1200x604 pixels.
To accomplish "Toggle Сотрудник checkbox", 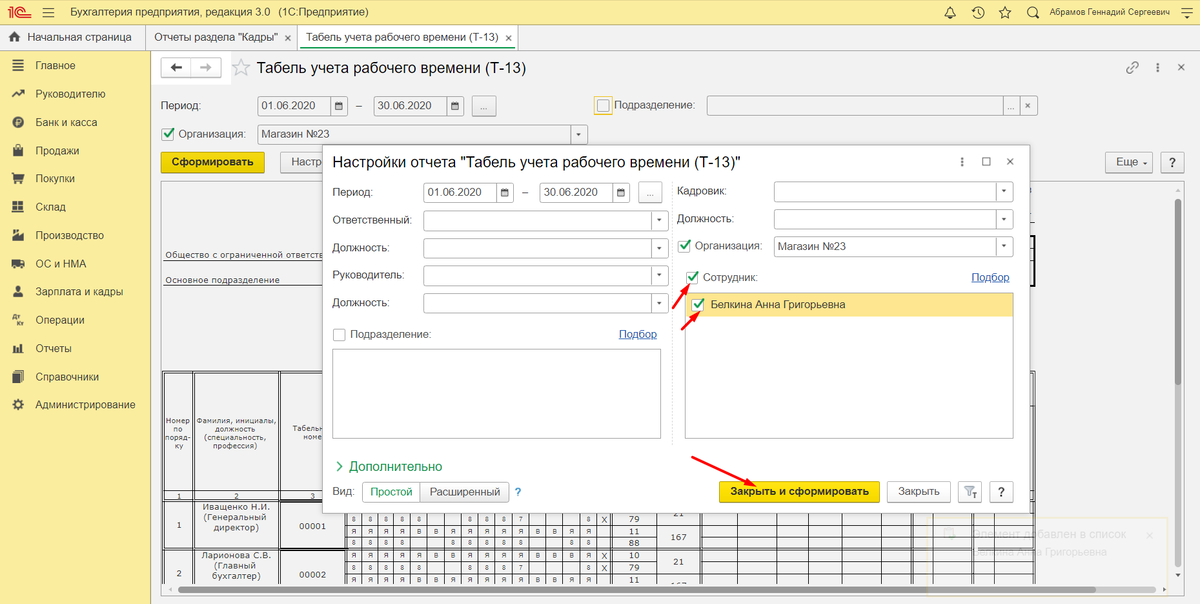I will [692, 277].
